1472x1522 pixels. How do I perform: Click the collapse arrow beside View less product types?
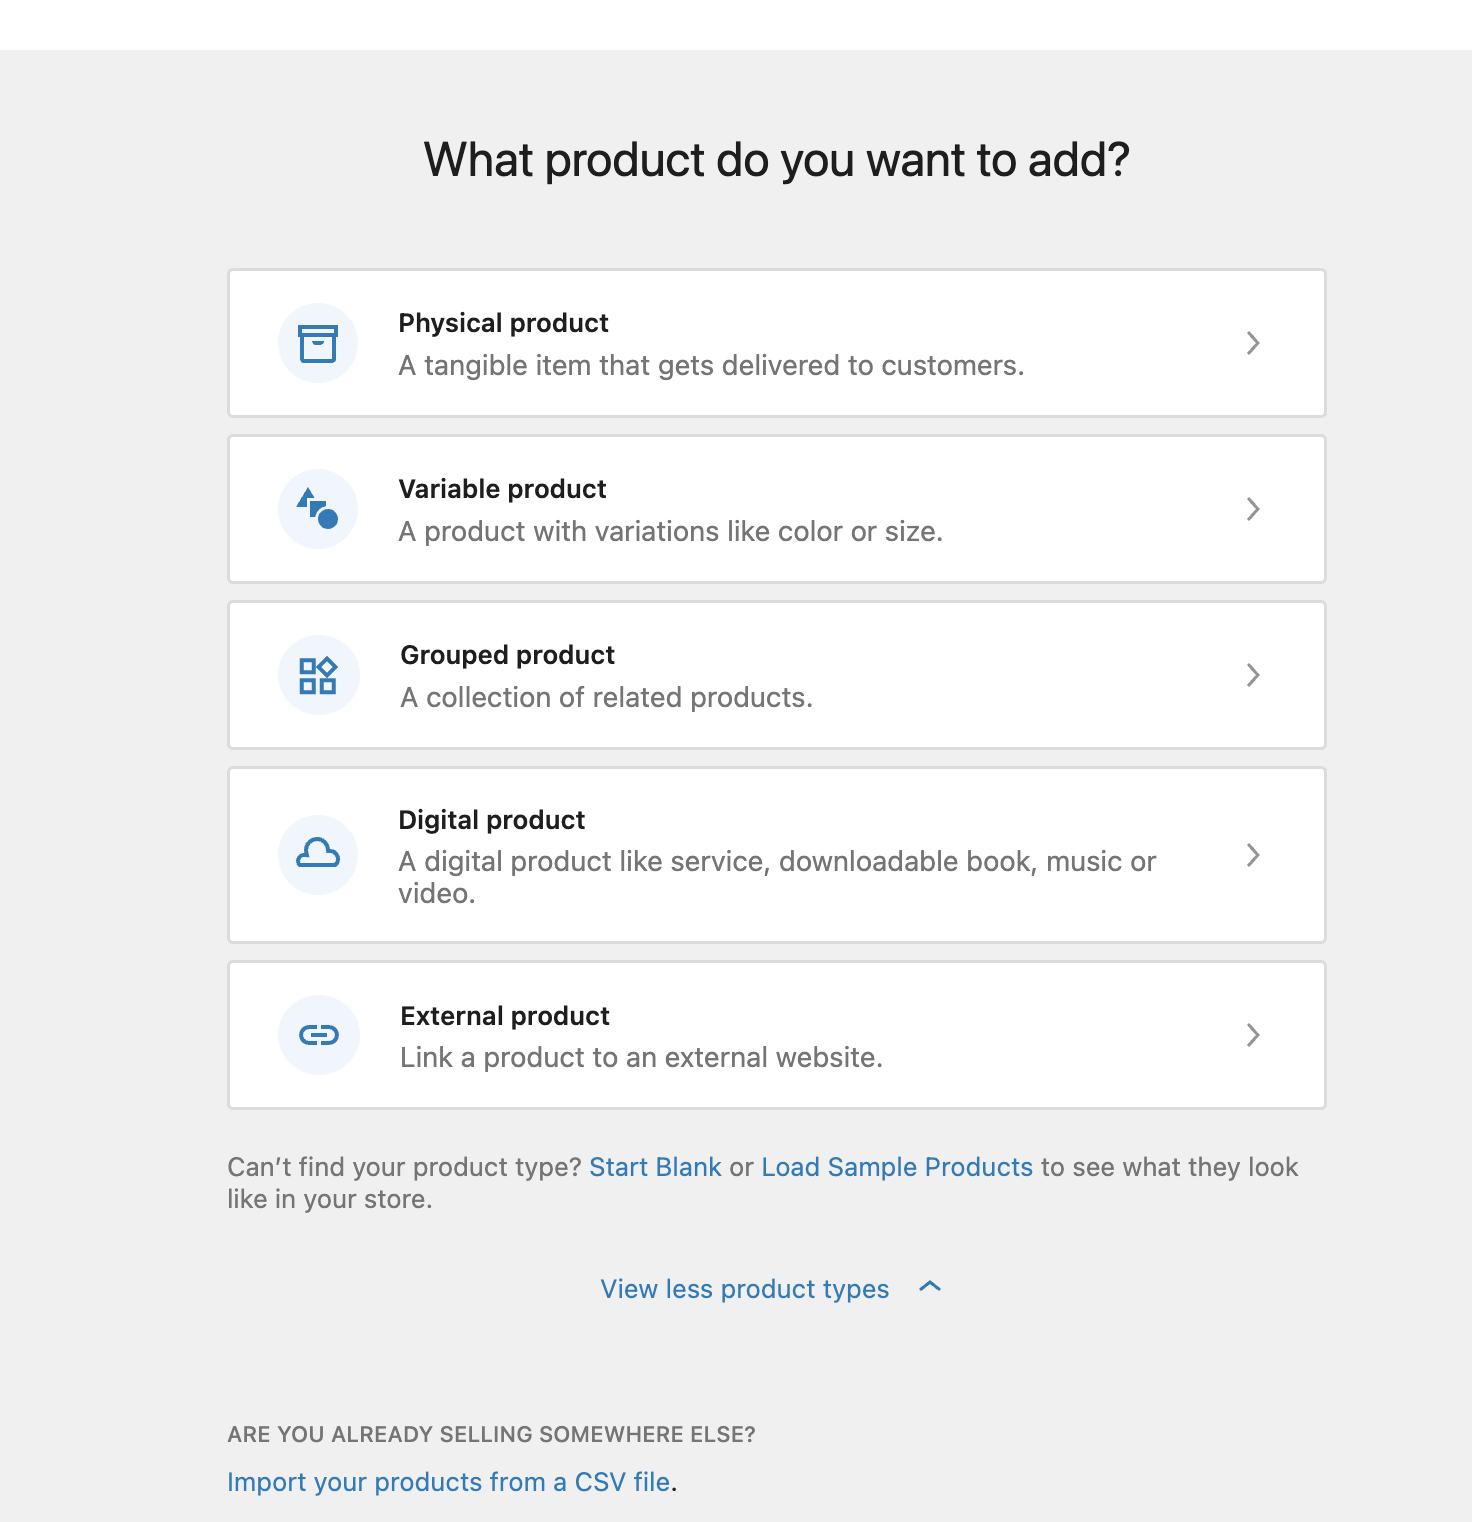(x=930, y=1288)
